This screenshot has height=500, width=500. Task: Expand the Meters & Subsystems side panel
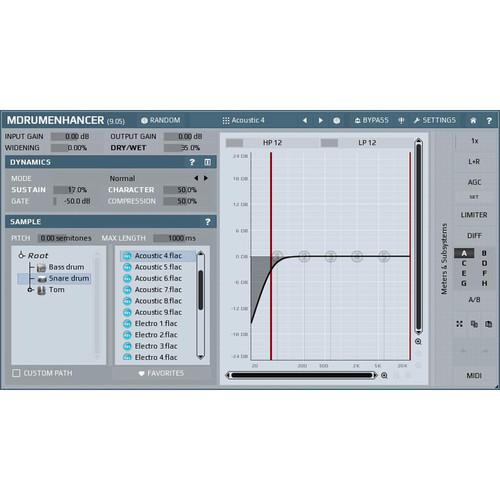(444, 259)
